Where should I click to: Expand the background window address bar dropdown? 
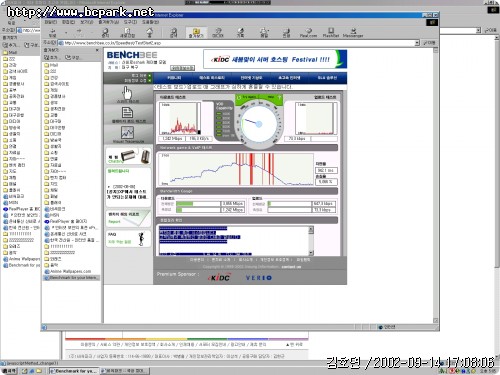click(478, 30)
